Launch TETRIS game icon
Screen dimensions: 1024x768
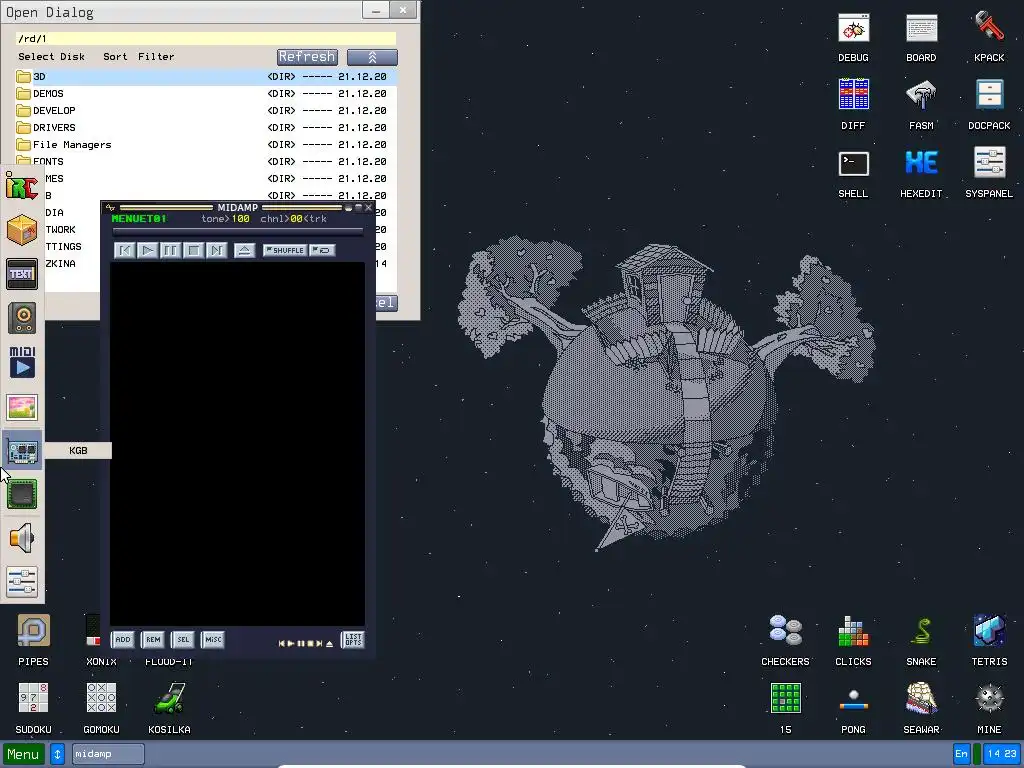point(989,640)
